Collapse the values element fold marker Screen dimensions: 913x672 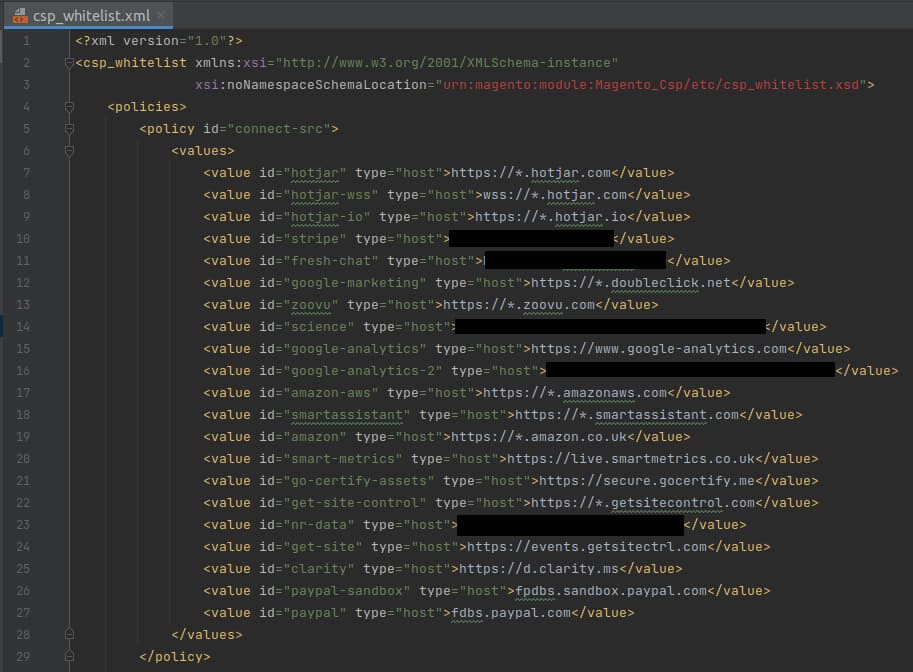coord(69,151)
